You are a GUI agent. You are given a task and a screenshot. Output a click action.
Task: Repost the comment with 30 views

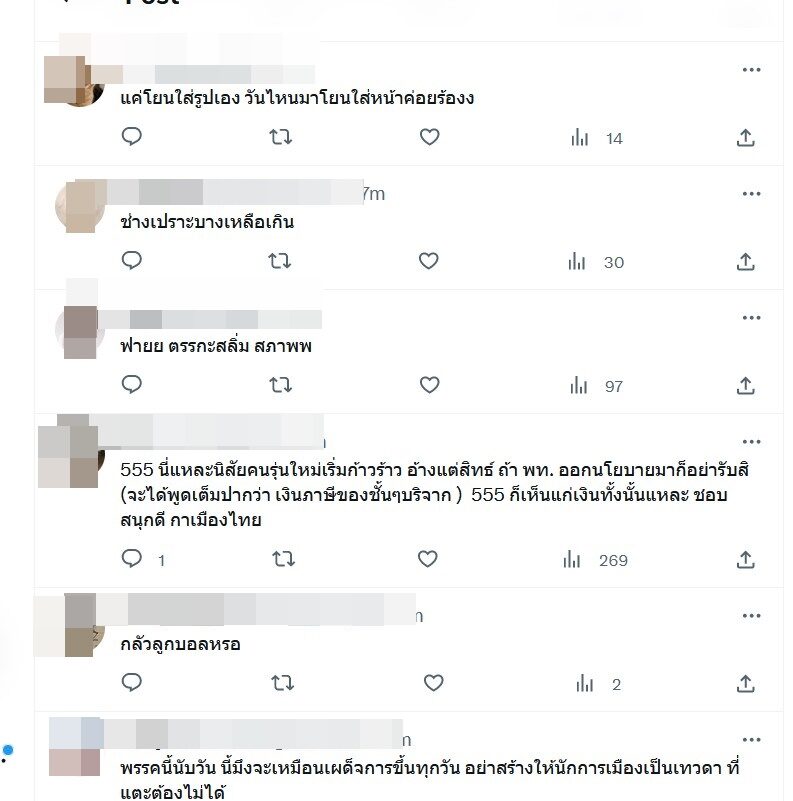click(x=279, y=261)
